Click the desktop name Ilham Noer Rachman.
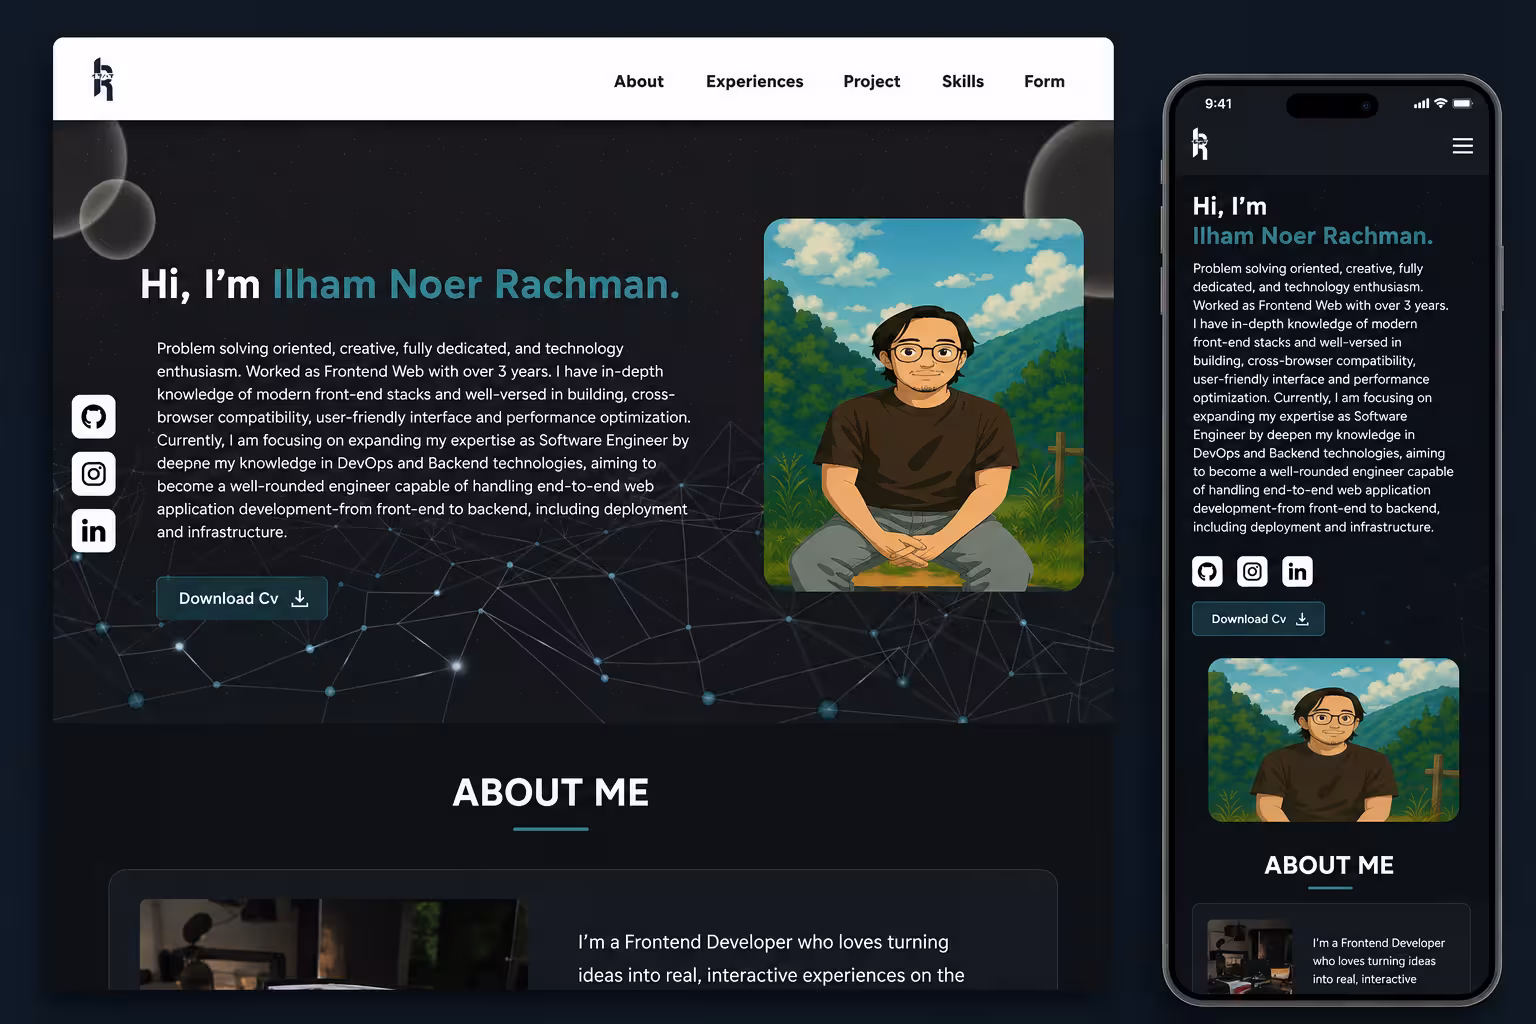The image size is (1536, 1024). [x=476, y=285]
